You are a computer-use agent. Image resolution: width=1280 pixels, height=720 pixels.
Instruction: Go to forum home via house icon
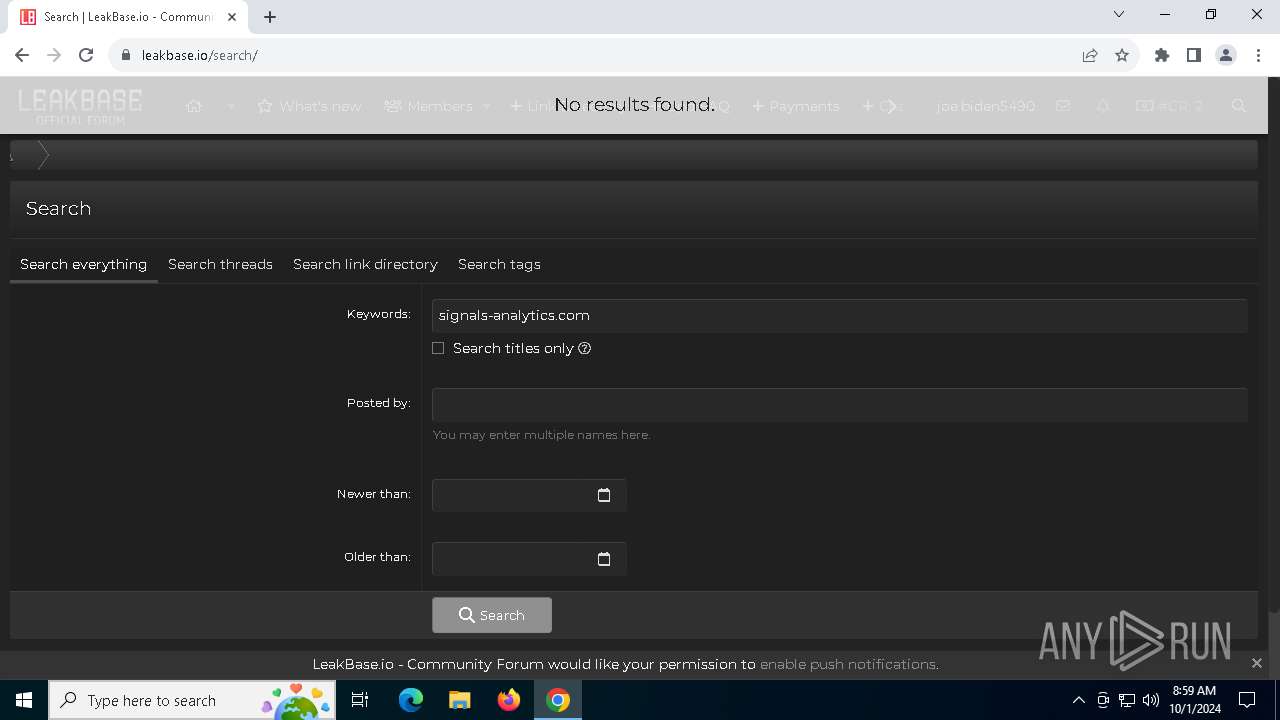pyautogui.click(x=194, y=106)
